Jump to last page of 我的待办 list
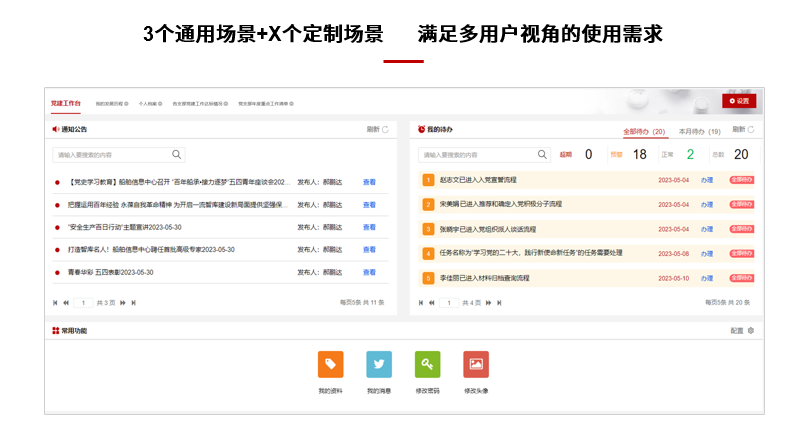This screenshot has height=436, width=799. point(499,302)
